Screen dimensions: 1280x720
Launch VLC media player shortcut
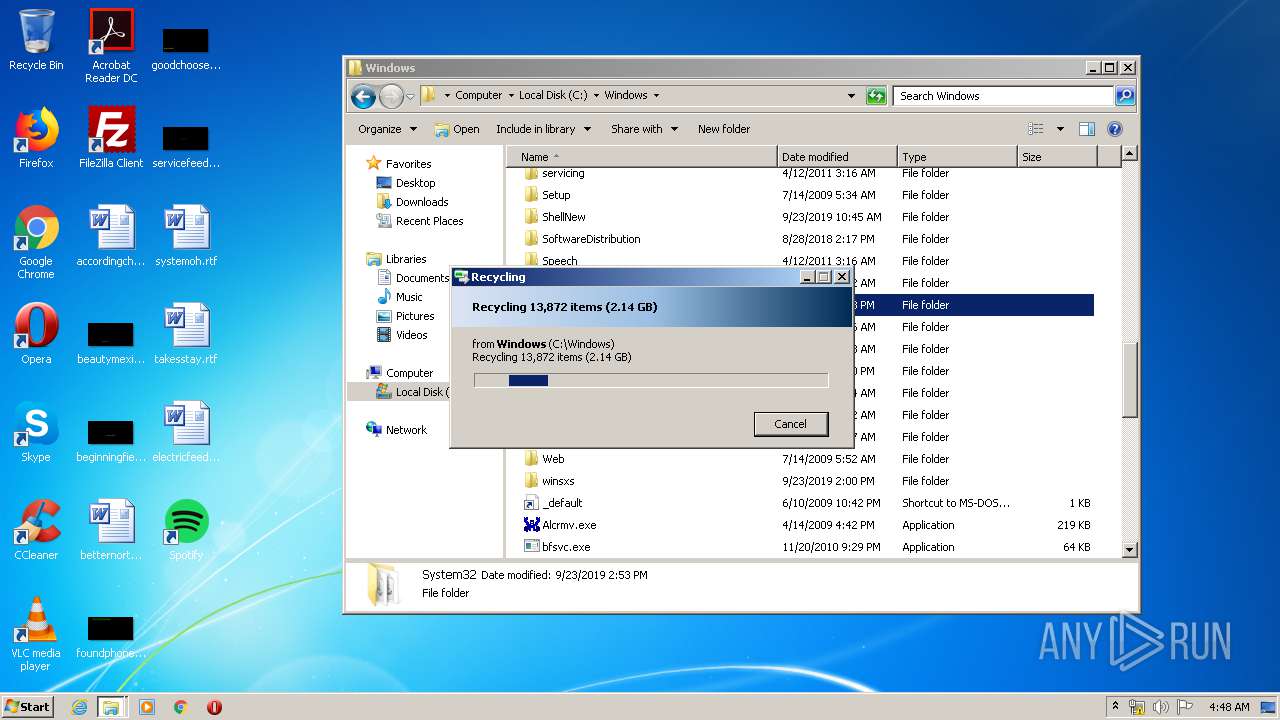click(x=36, y=634)
